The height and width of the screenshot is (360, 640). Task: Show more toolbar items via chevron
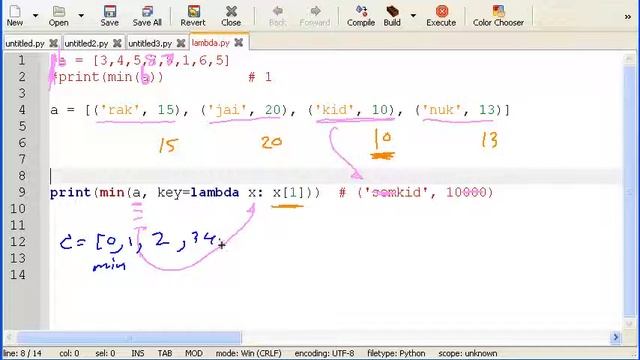628,17
